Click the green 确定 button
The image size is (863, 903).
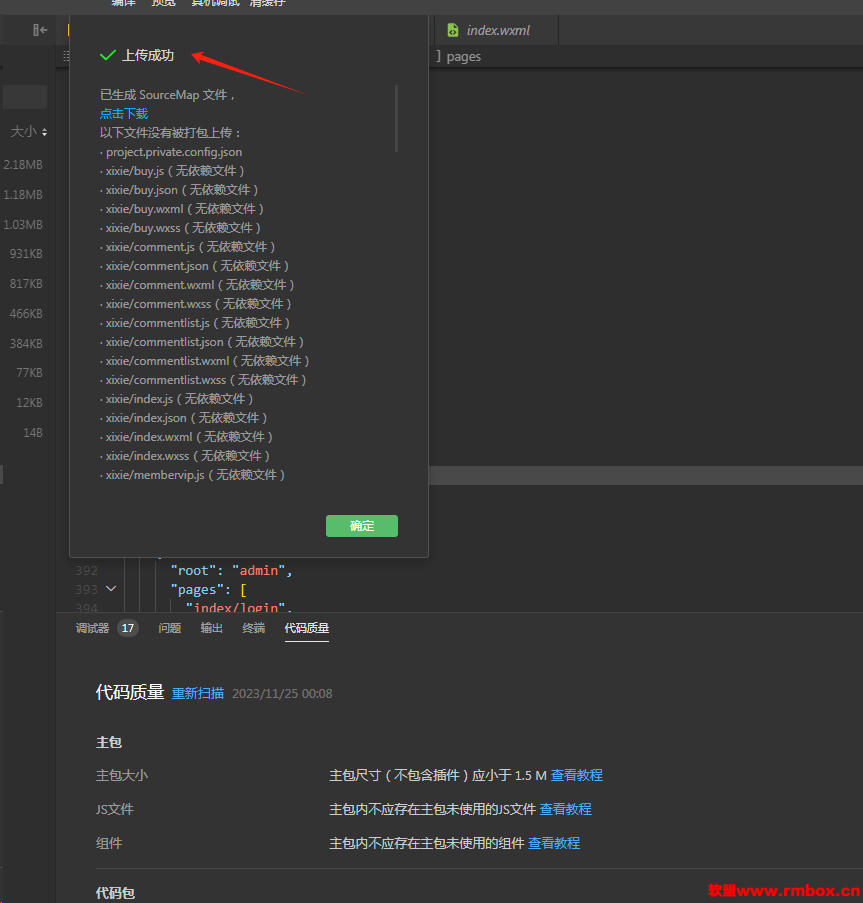(x=362, y=526)
